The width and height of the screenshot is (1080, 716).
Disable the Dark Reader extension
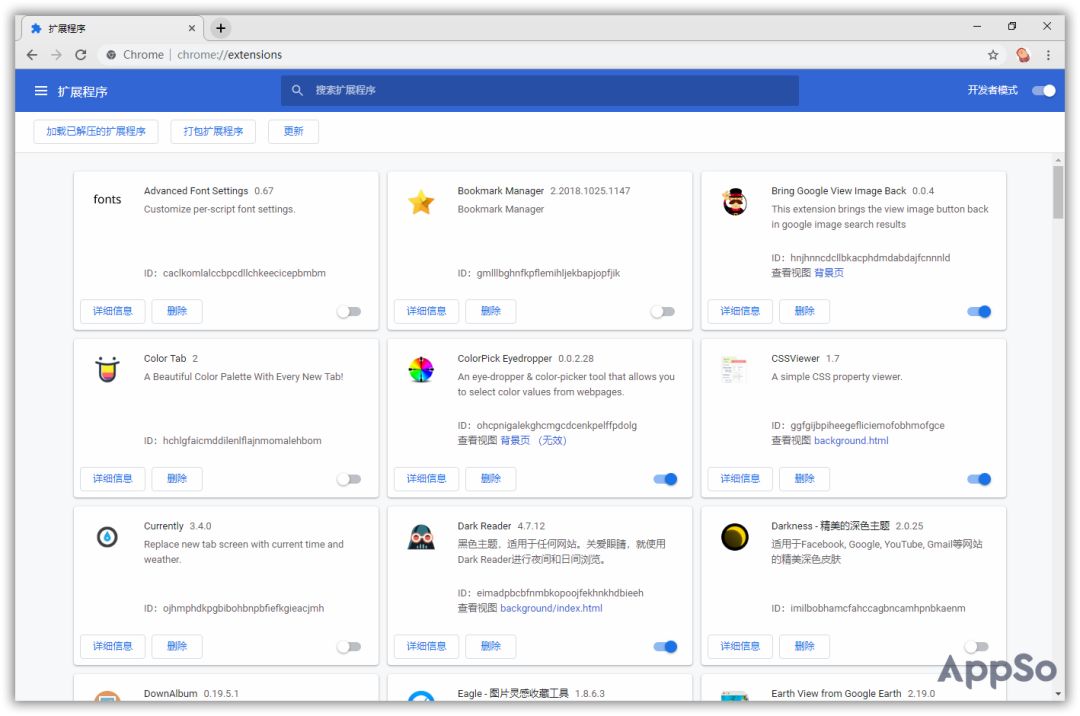point(665,646)
